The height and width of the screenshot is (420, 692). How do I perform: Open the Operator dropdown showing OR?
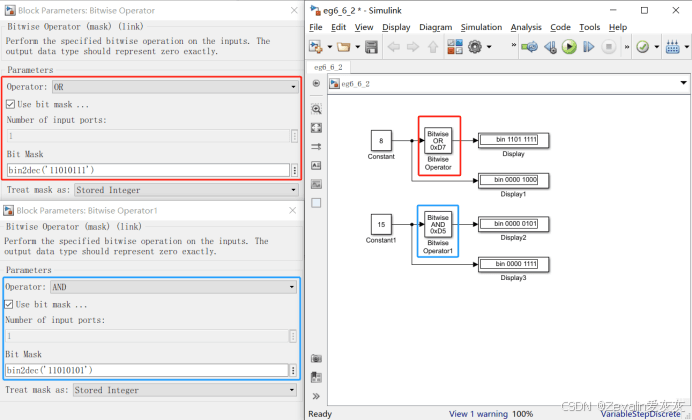(175, 87)
